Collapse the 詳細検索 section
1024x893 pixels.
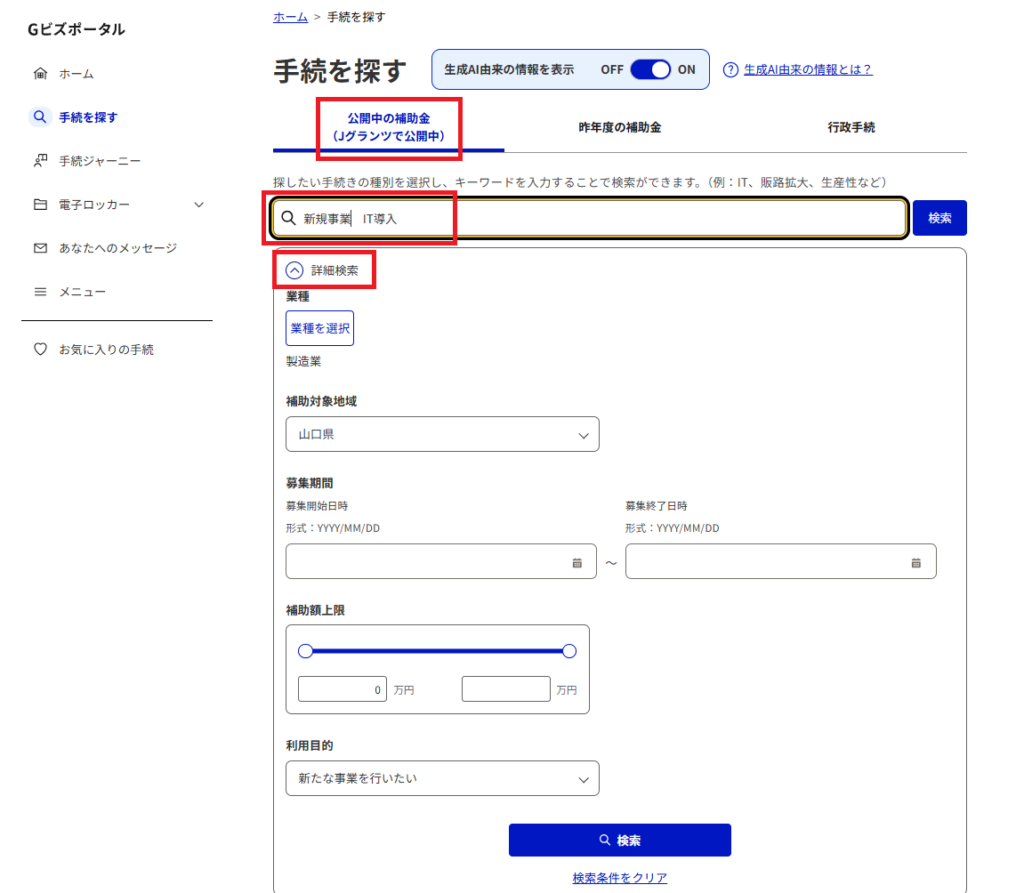pyautogui.click(x=294, y=270)
